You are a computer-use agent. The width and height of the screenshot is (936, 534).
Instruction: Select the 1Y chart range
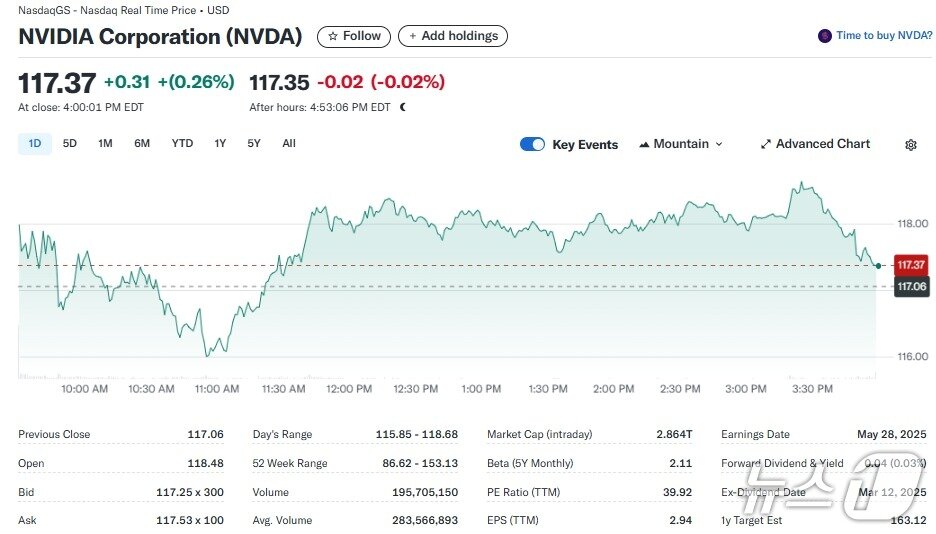(220, 144)
